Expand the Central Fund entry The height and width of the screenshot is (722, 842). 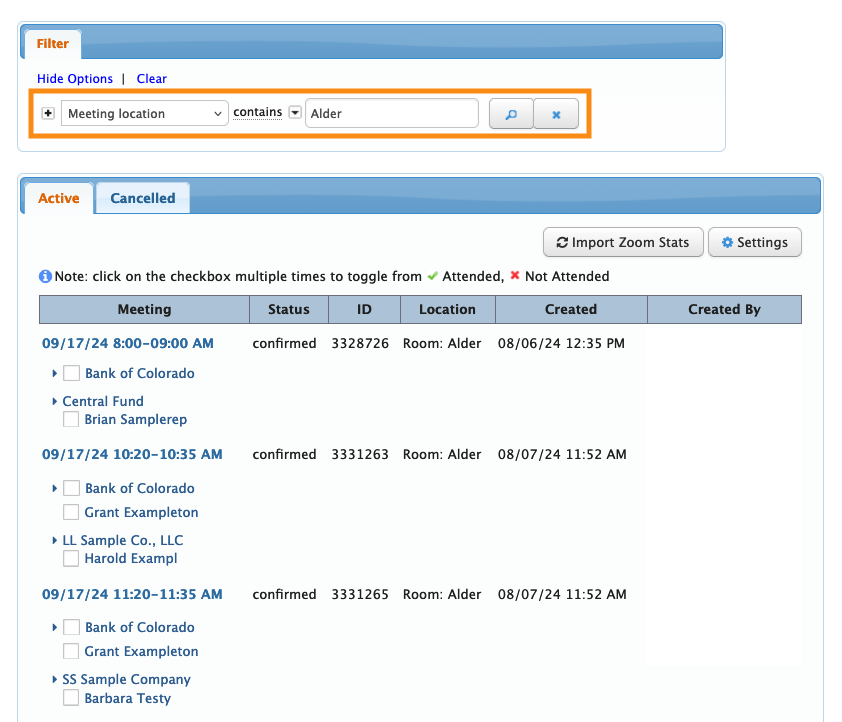tap(55, 401)
